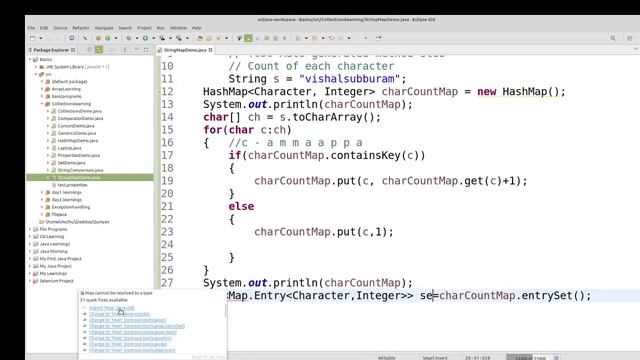The image size is (640, 360).
Task: Select the Package Explorer view tab
Action: pyautogui.click(x=51, y=50)
